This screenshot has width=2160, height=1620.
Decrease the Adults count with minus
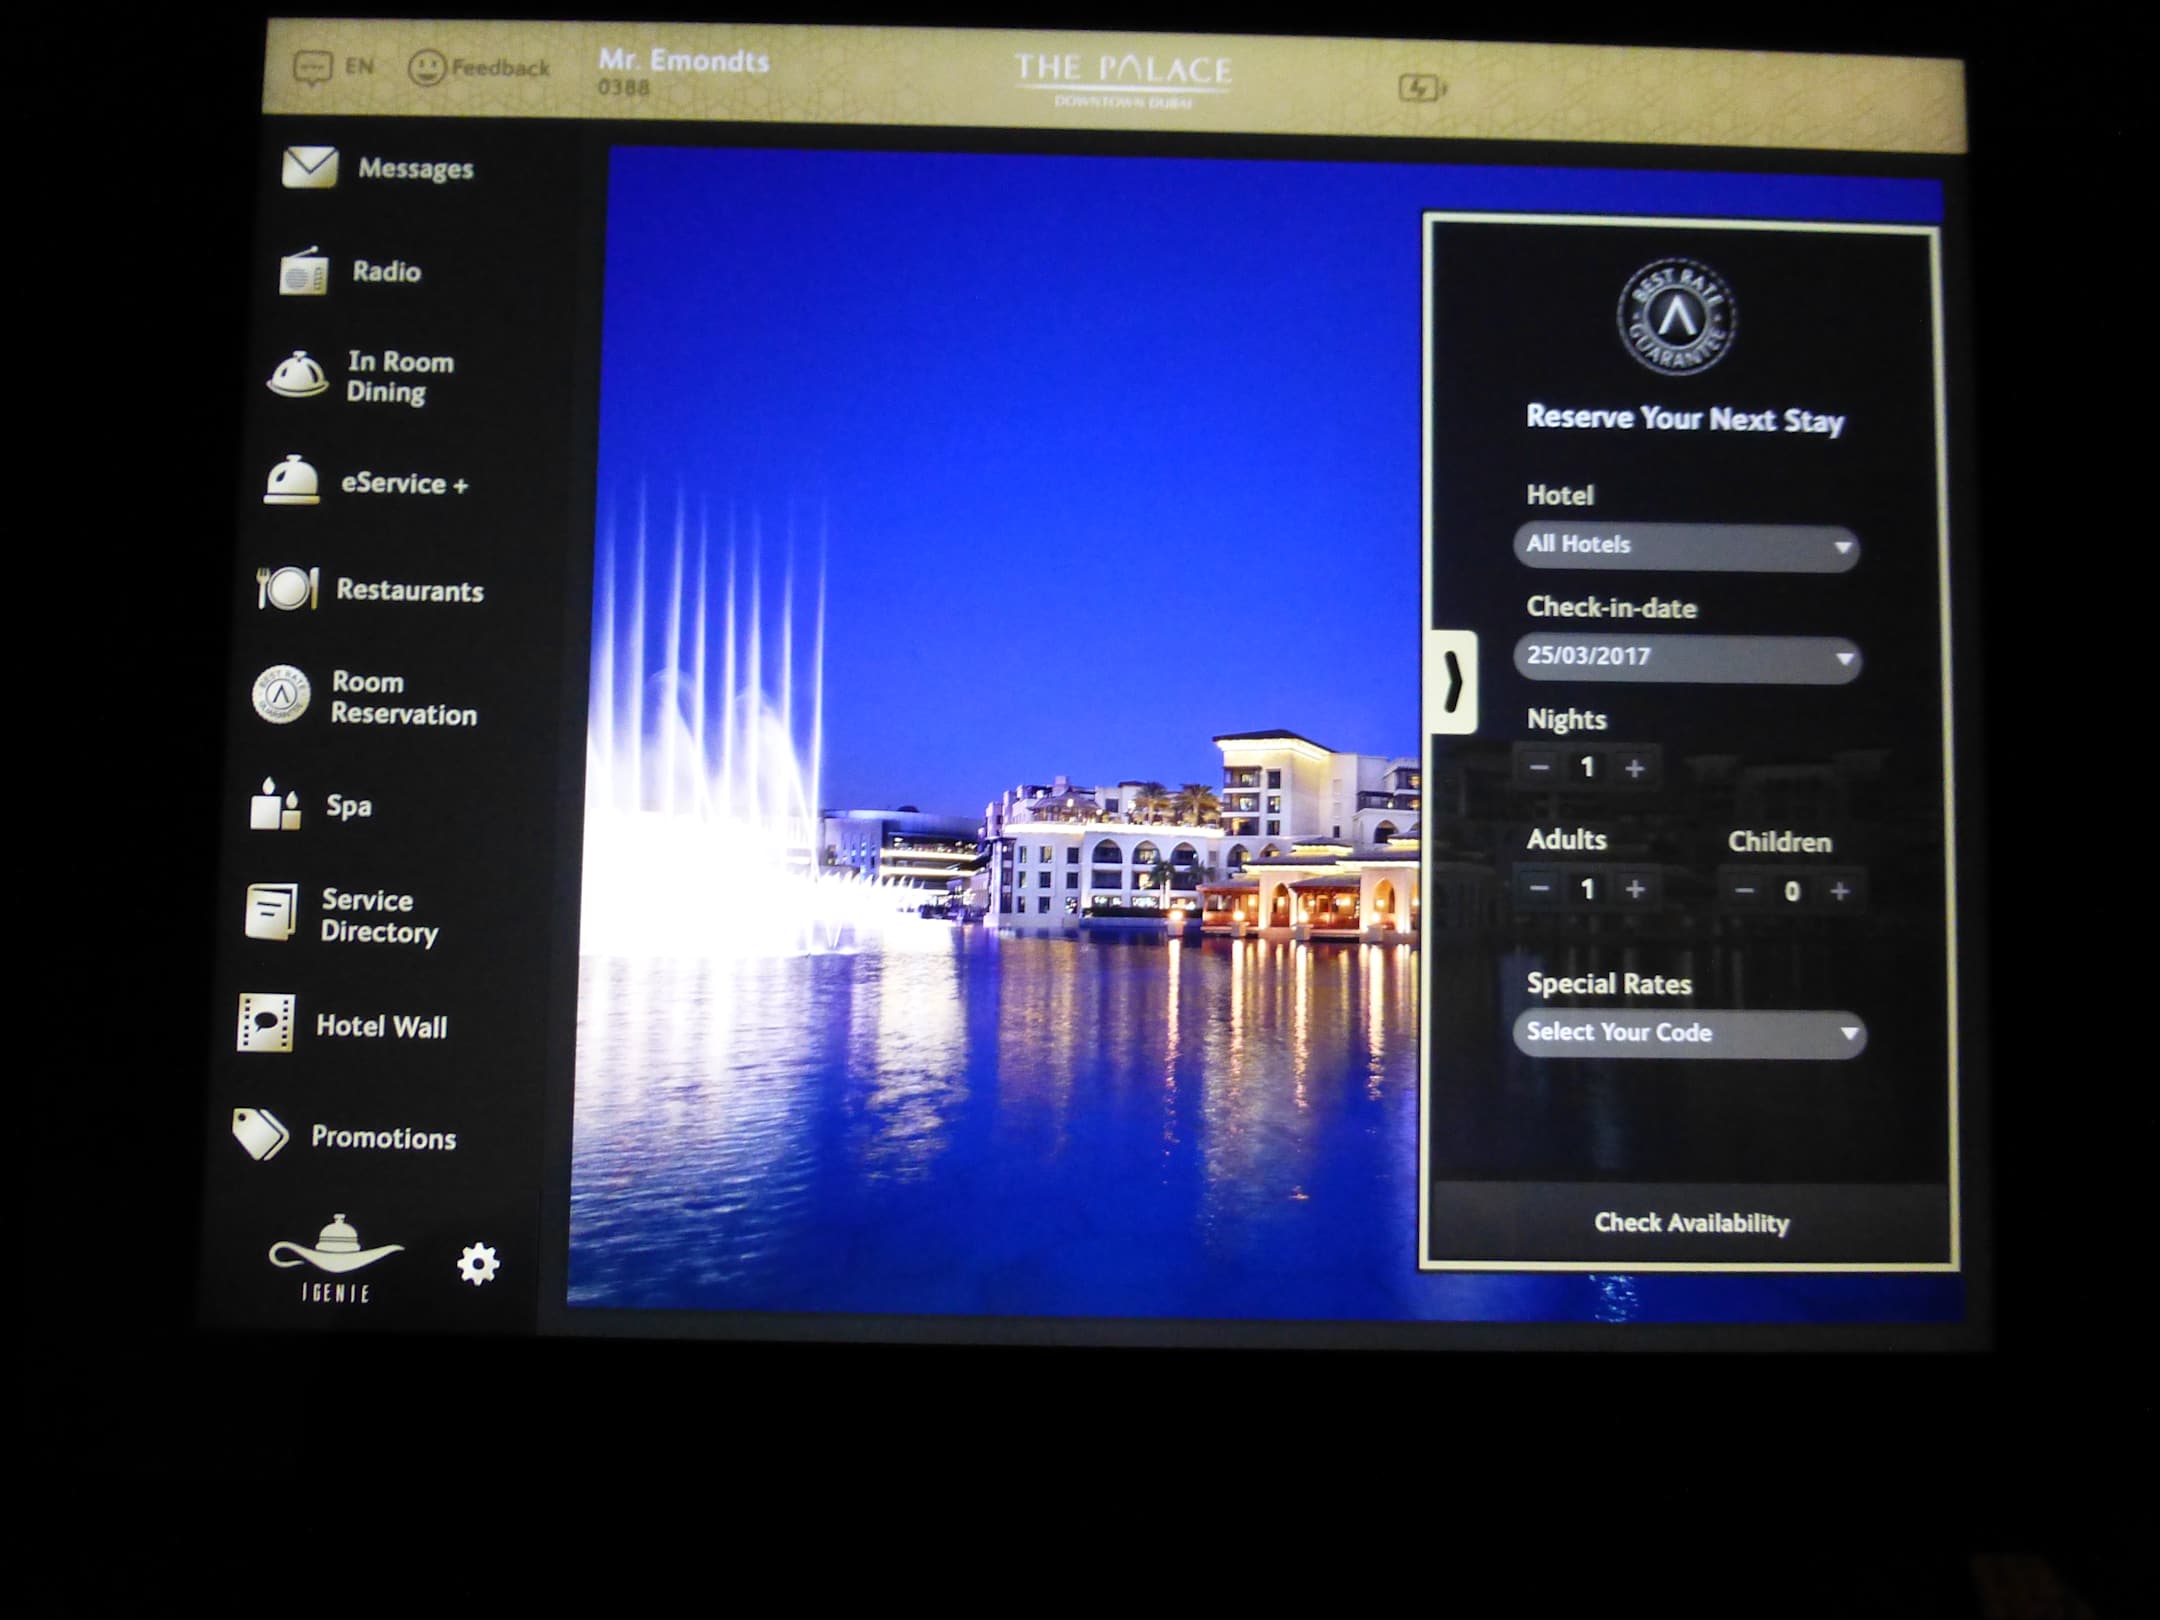click(1540, 888)
